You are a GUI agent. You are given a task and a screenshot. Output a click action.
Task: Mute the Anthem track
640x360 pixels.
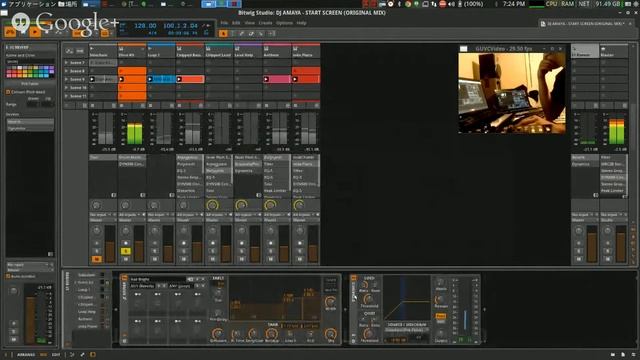pos(271,259)
